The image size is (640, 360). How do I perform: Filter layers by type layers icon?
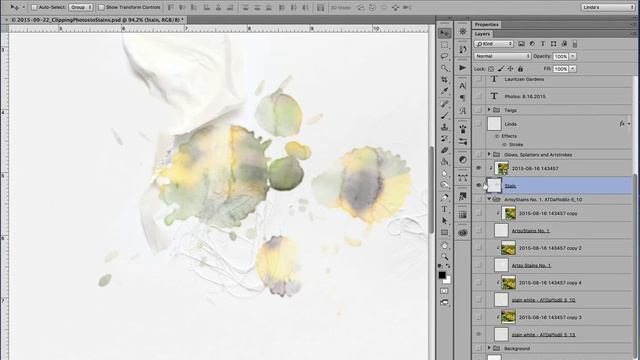(x=542, y=44)
